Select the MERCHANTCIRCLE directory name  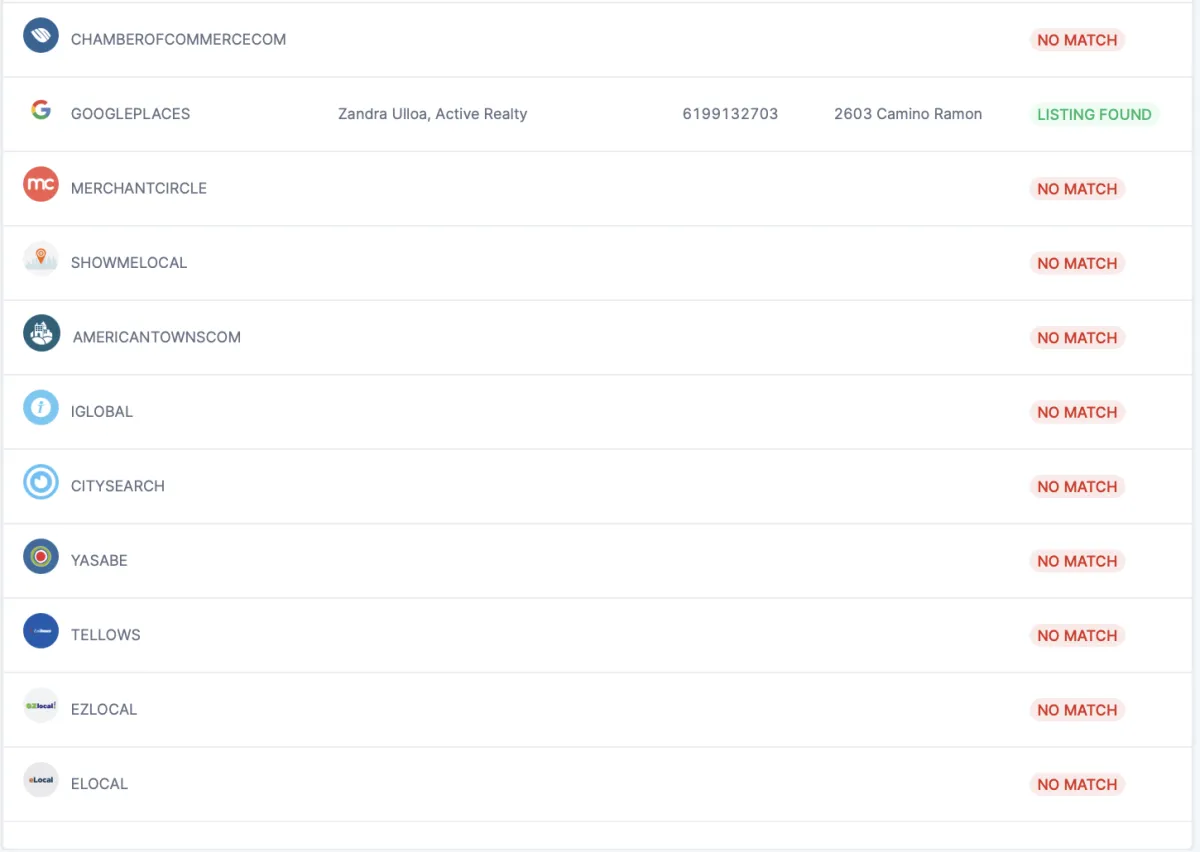tap(139, 188)
